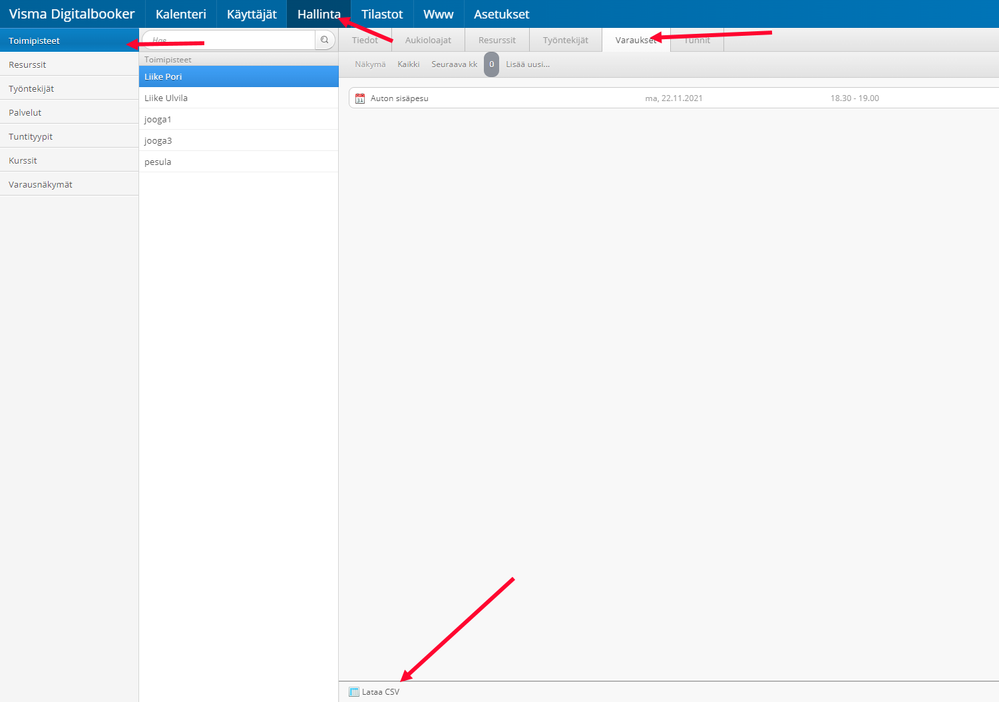Click calendar icon beside Auton sisäpesu
The image size is (999, 702).
[x=360, y=98]
